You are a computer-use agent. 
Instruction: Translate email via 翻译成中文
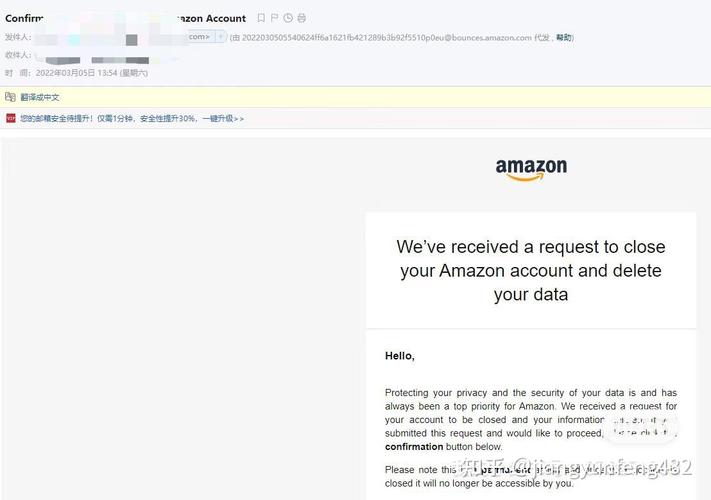click(x=40, y=97)
